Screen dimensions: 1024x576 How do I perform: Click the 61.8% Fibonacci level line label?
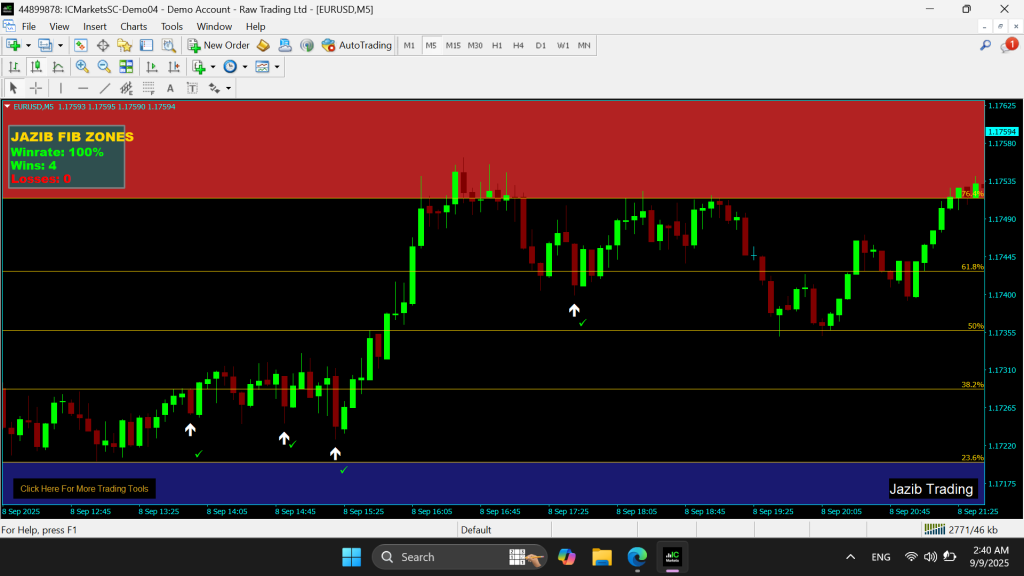[971, 267]
